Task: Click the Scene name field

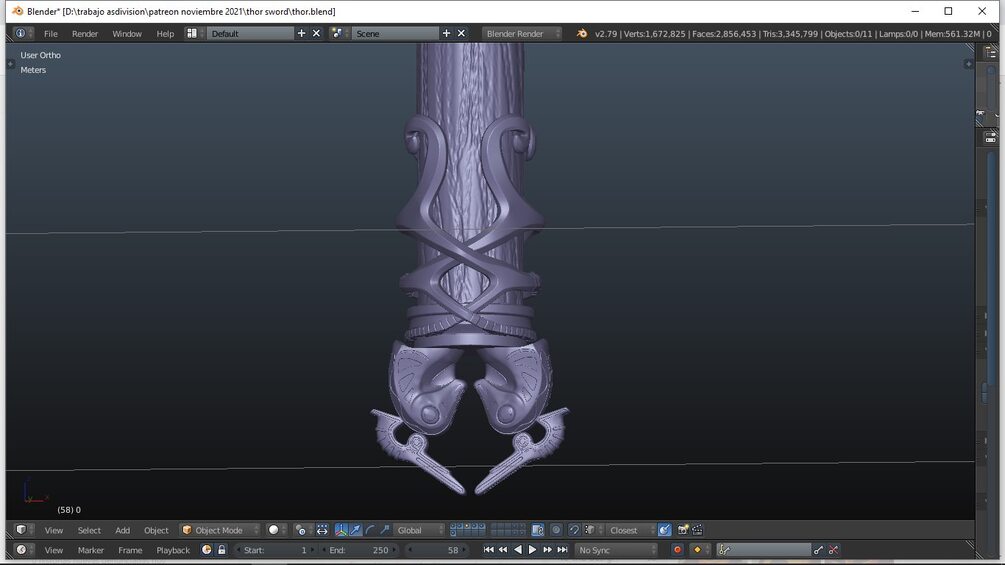Action: [395, 34]
